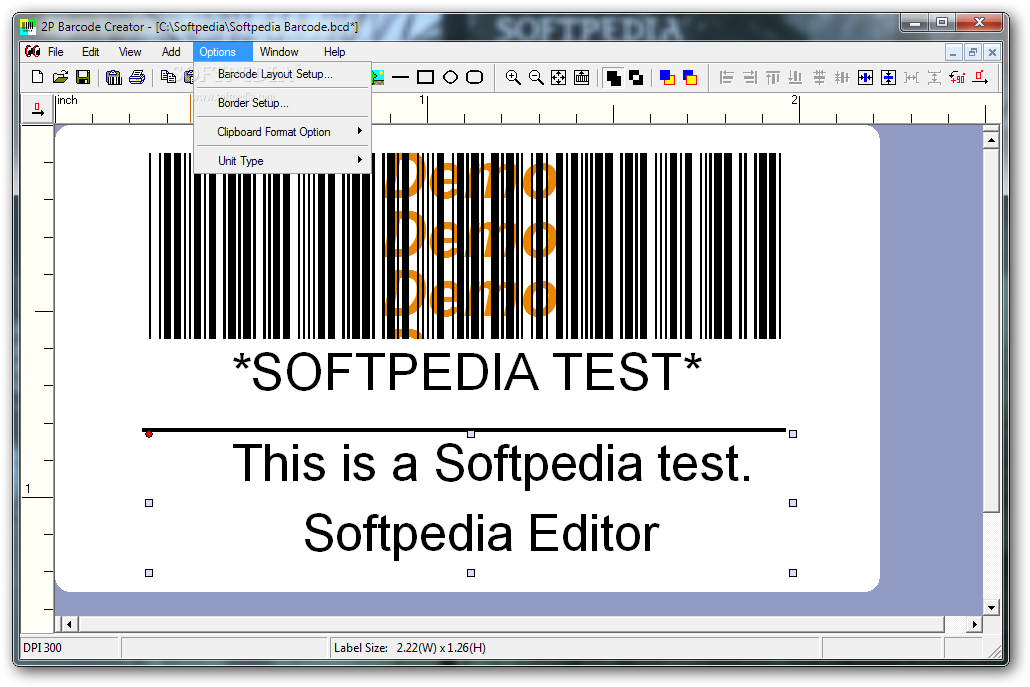Click the red object move arrow icon in toolbar
This screenshot has height=687, width=1030.
tap(980, 78)
